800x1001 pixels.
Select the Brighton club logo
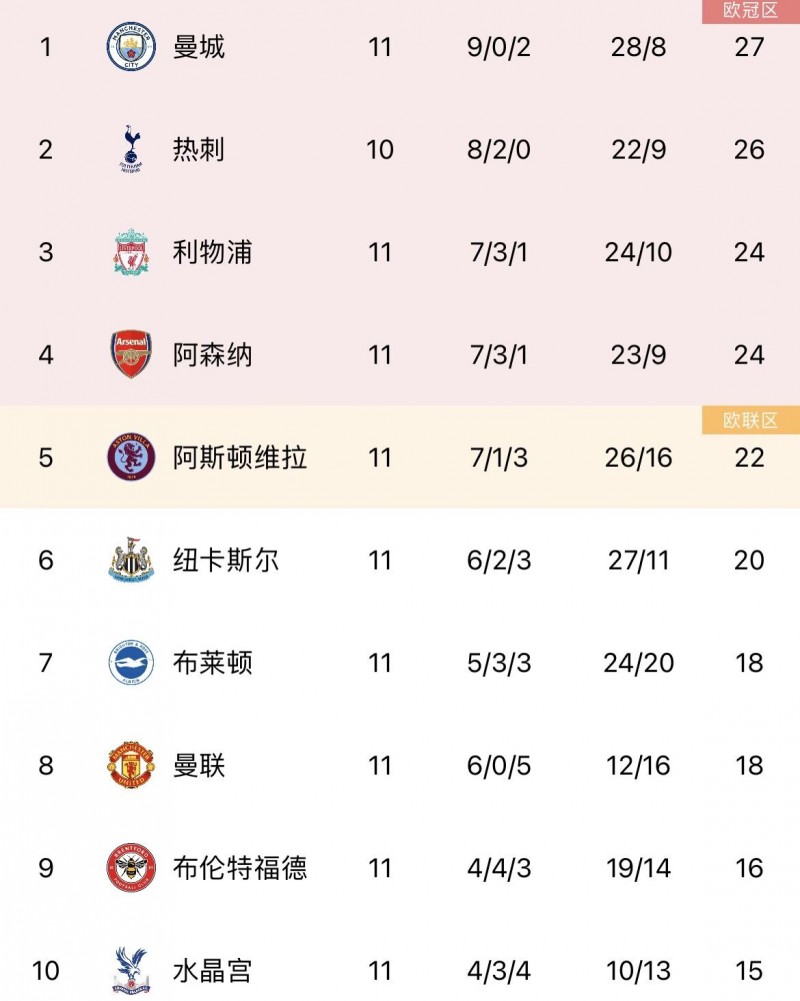[131, 663]
